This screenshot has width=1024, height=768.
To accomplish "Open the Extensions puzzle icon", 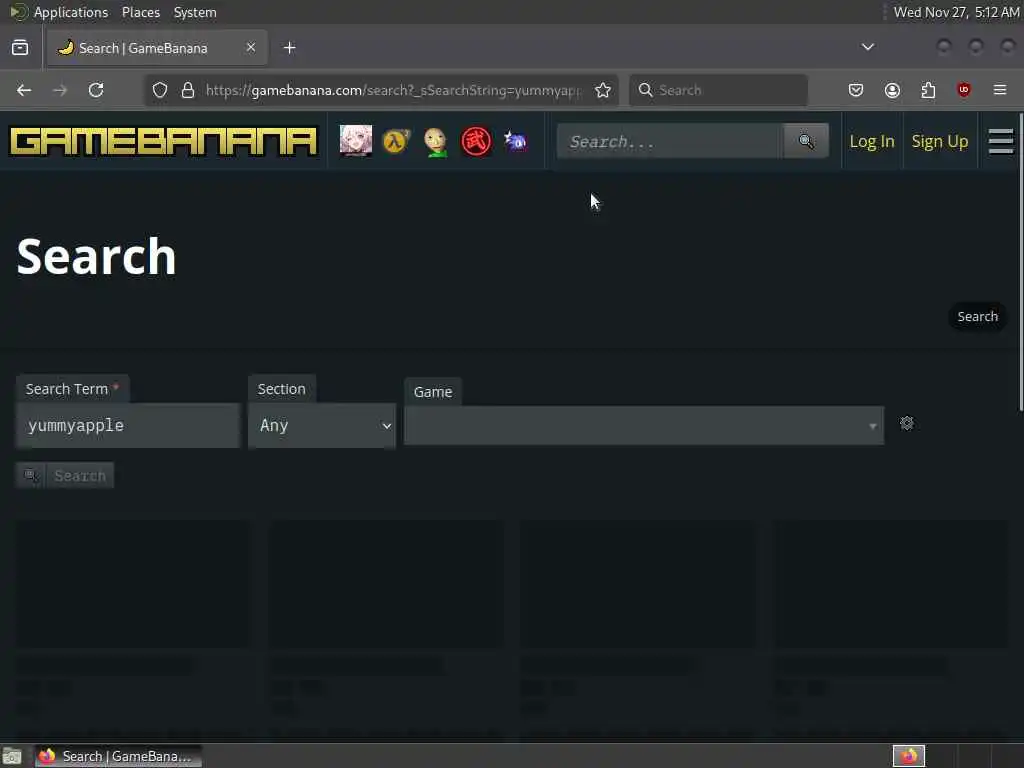I will [x=928, y=90].
